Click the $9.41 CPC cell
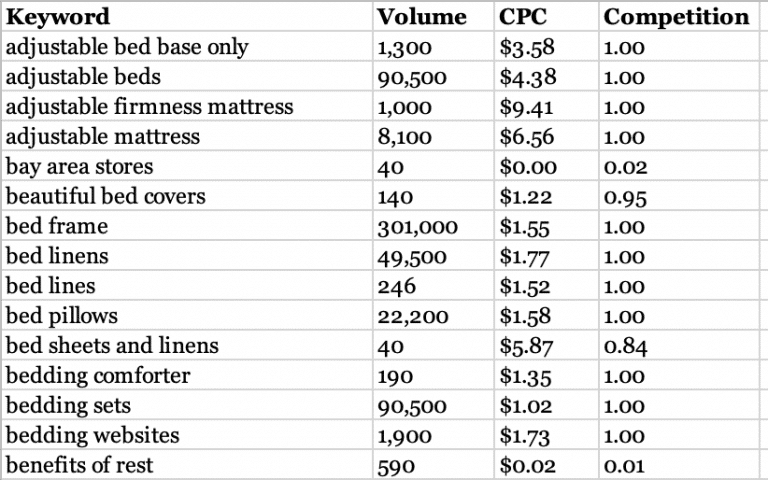 coord(546,106)
